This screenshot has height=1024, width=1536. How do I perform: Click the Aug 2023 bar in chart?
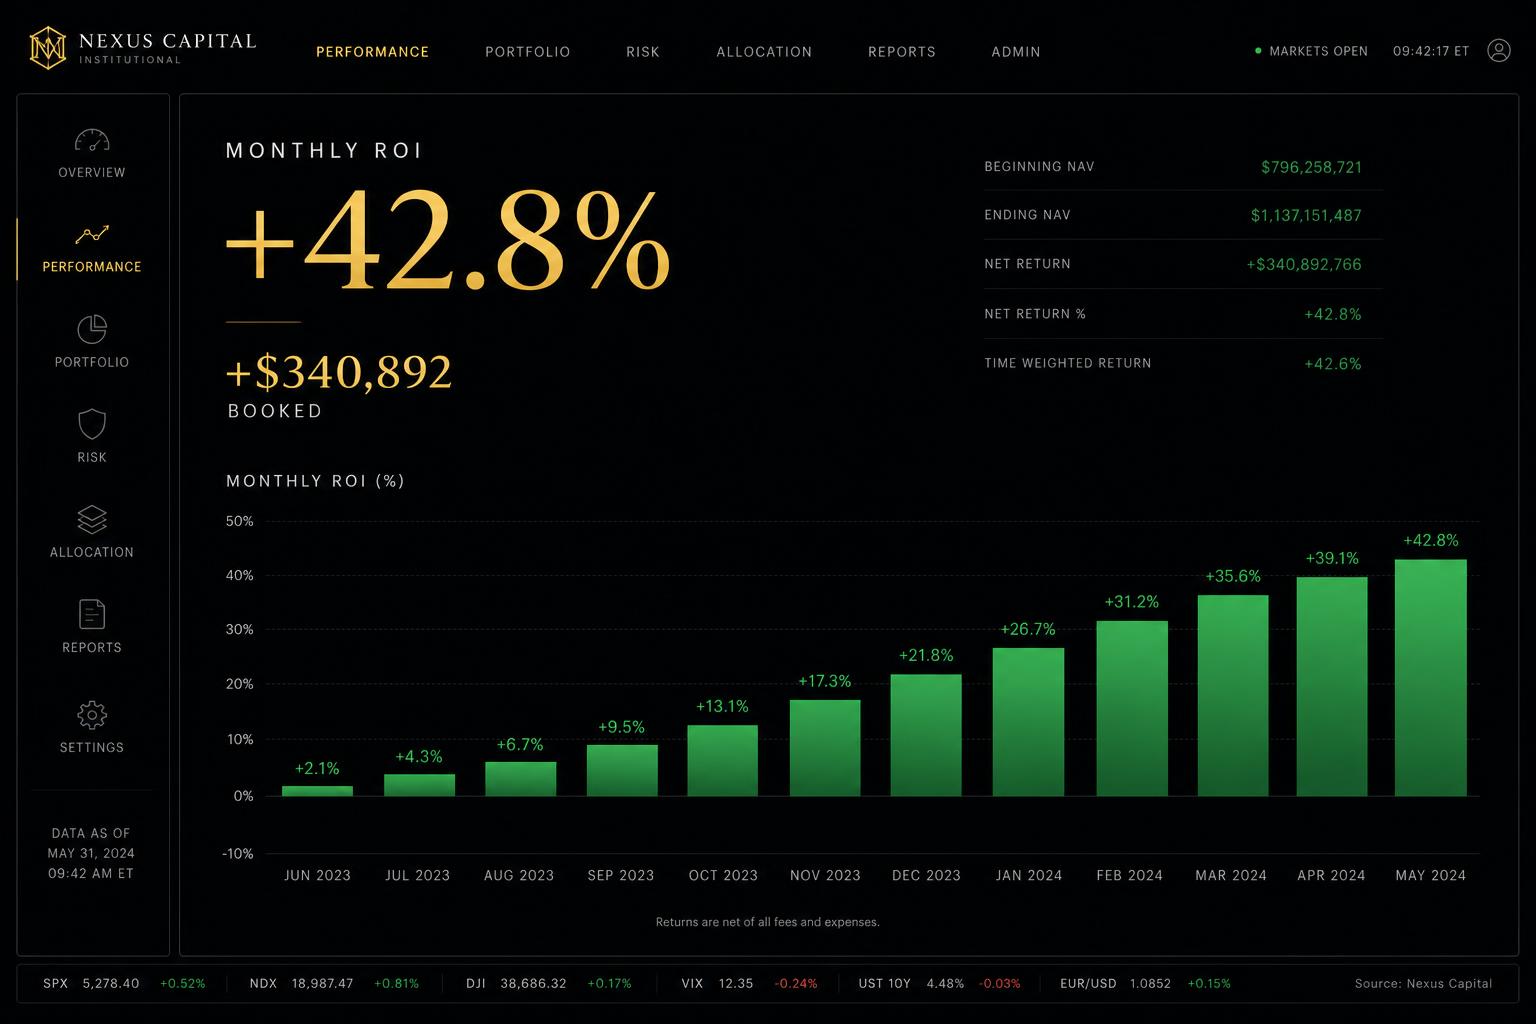pyautogui.click(x=520, y=779)
